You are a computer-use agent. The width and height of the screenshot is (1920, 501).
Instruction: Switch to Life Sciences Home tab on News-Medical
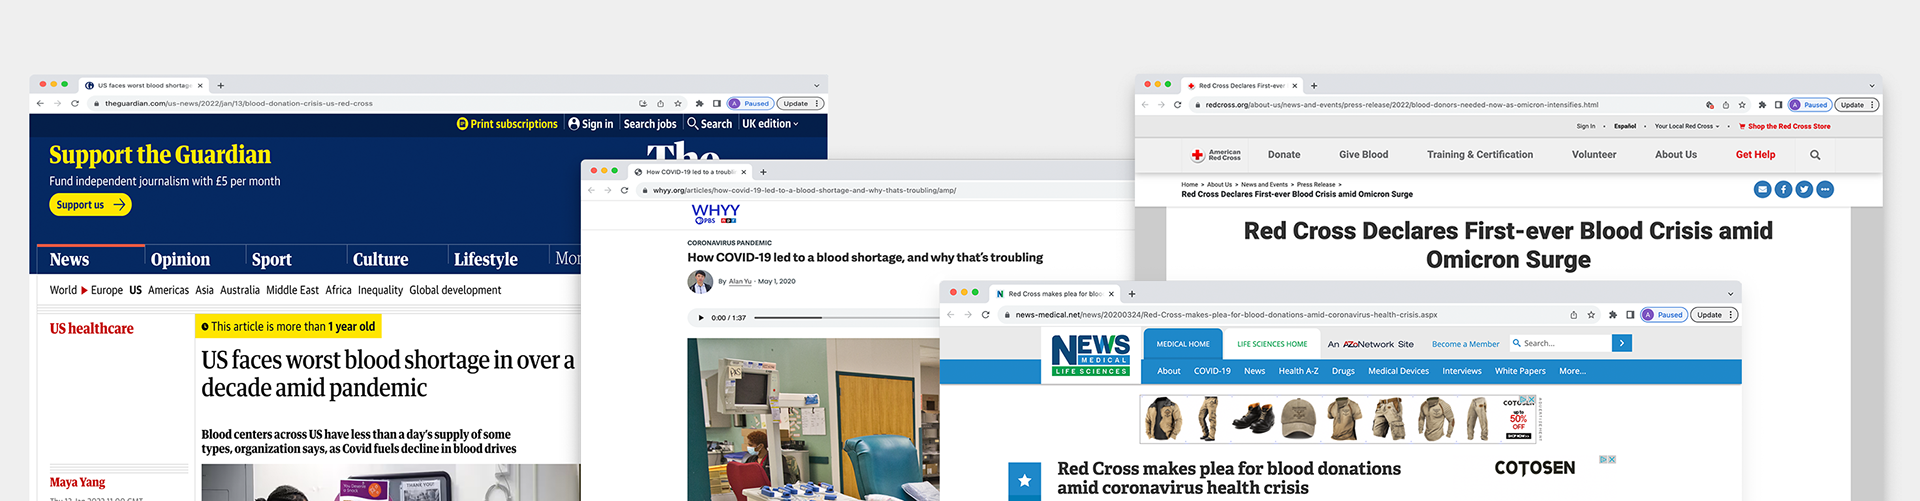point(1272,344)
